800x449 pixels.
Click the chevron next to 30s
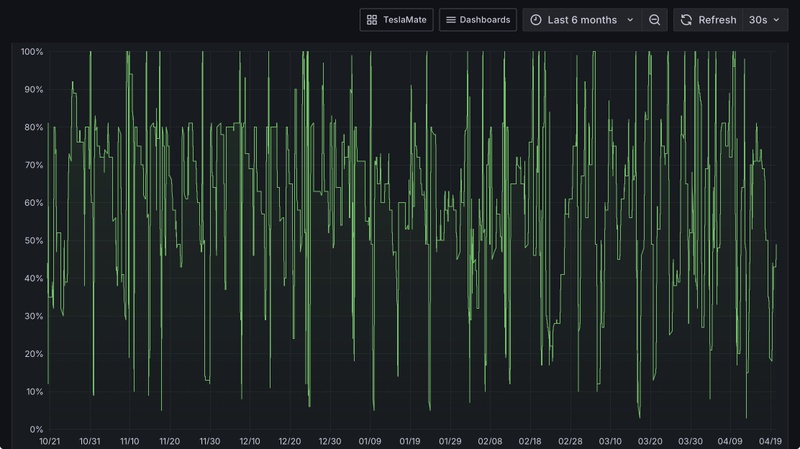(x=777, y=20)
